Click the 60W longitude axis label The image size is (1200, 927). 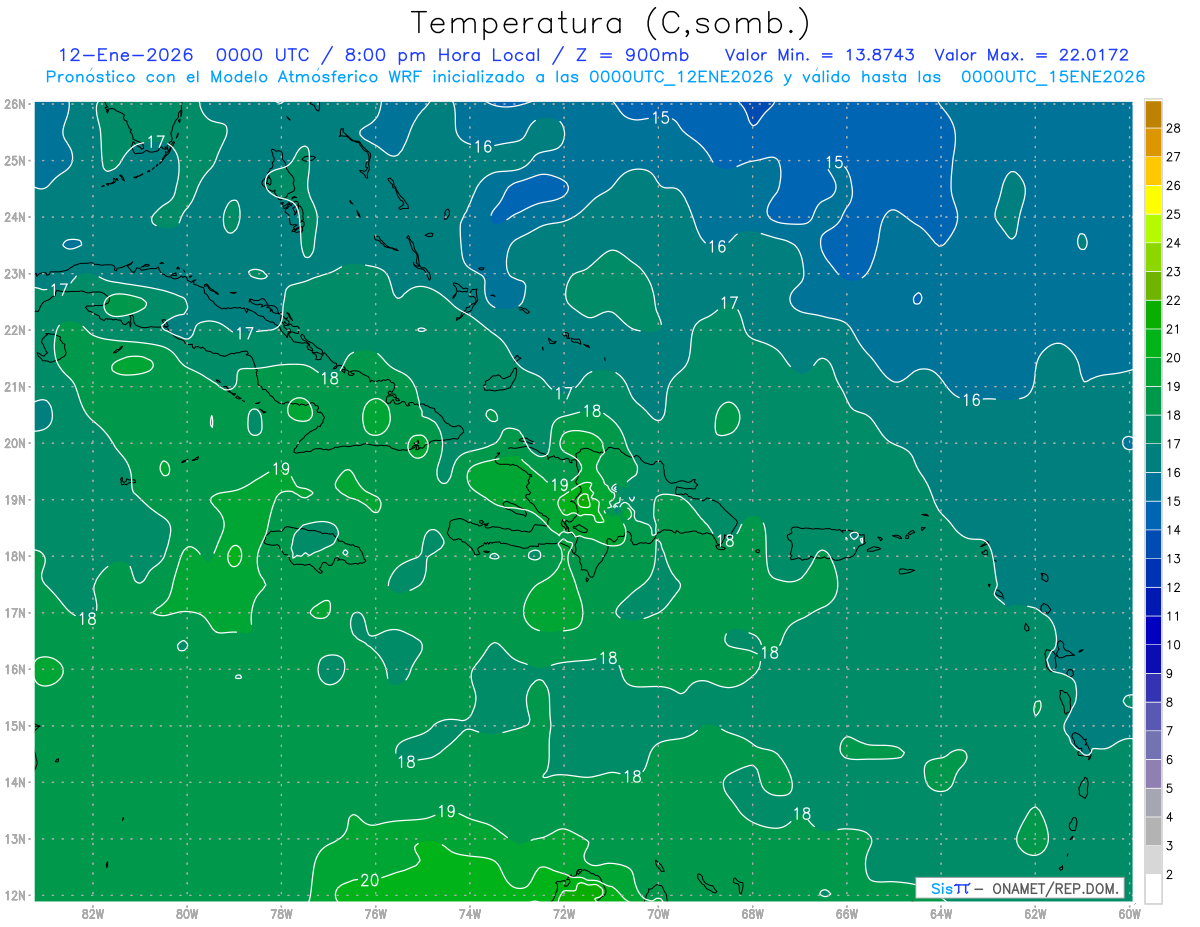[x=1129, y=913]
